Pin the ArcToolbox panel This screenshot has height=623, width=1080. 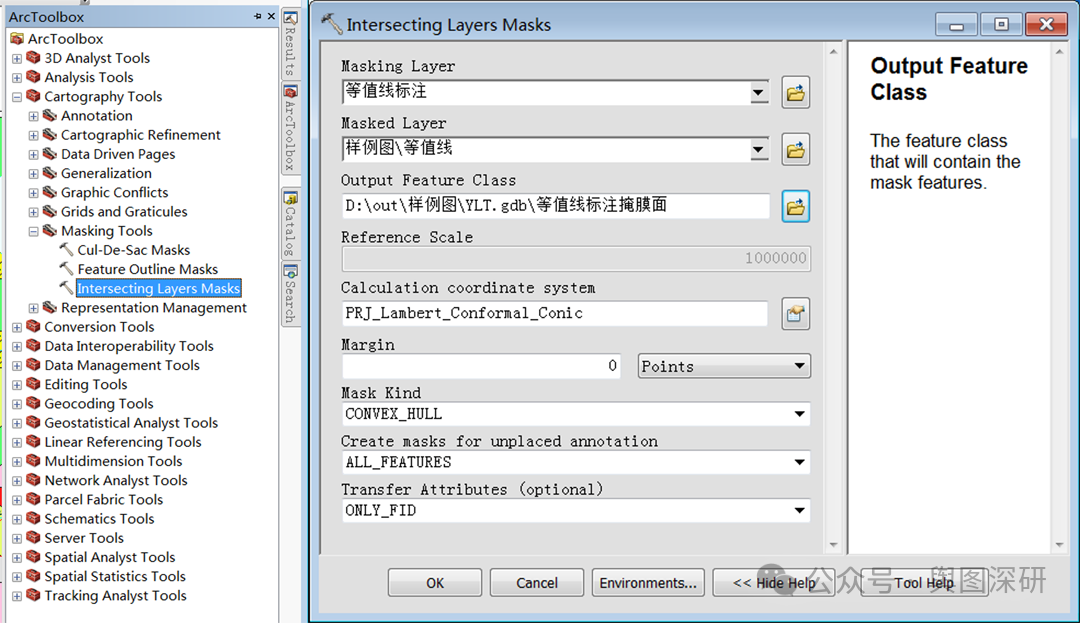pyautogui.click(x=258, y=16)
